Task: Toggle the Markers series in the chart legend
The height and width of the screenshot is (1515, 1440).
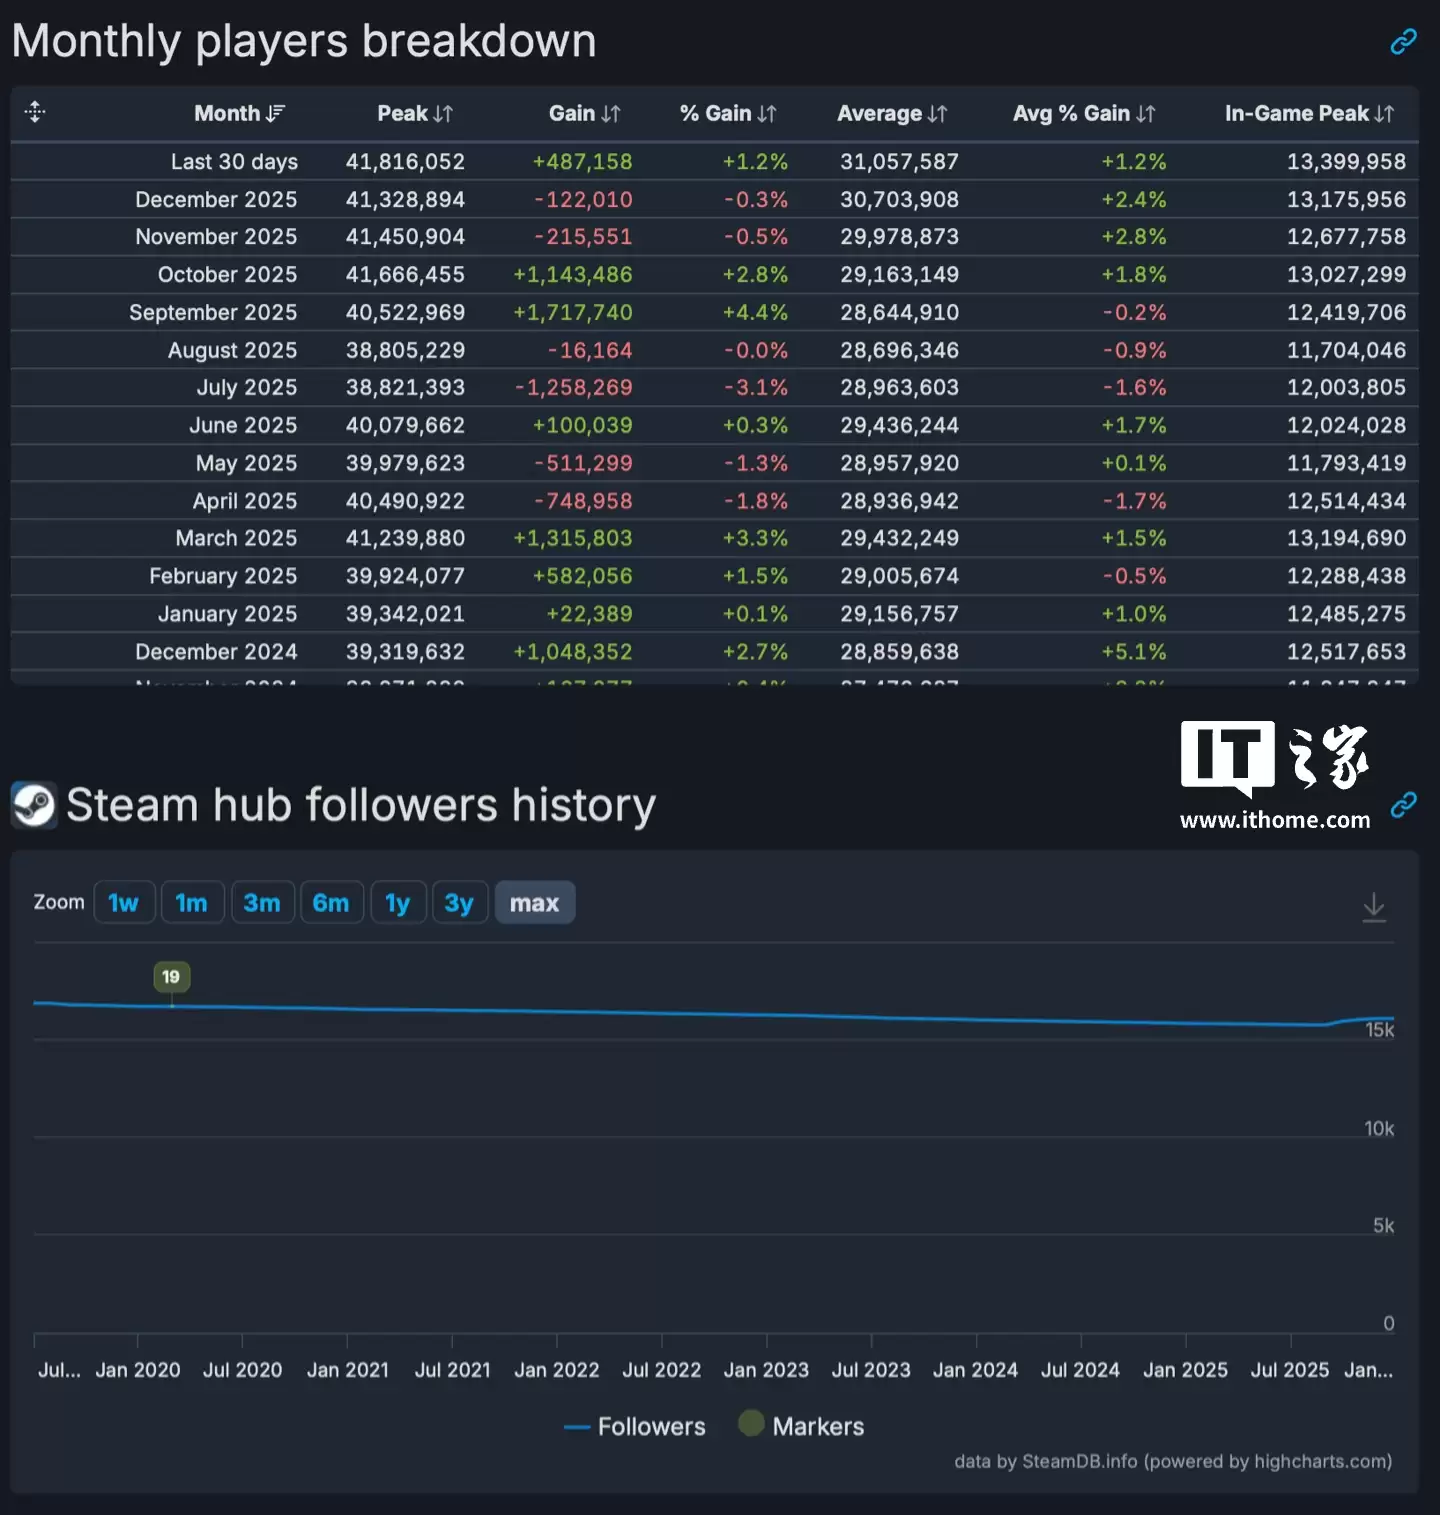Action: (800, 1425)
